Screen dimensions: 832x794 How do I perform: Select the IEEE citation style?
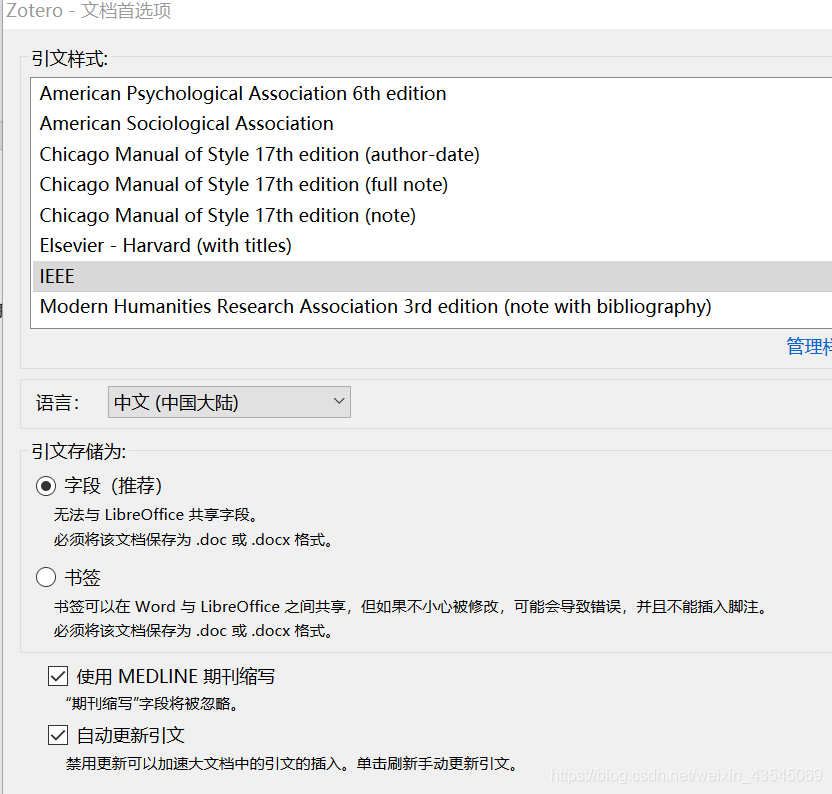432,277
